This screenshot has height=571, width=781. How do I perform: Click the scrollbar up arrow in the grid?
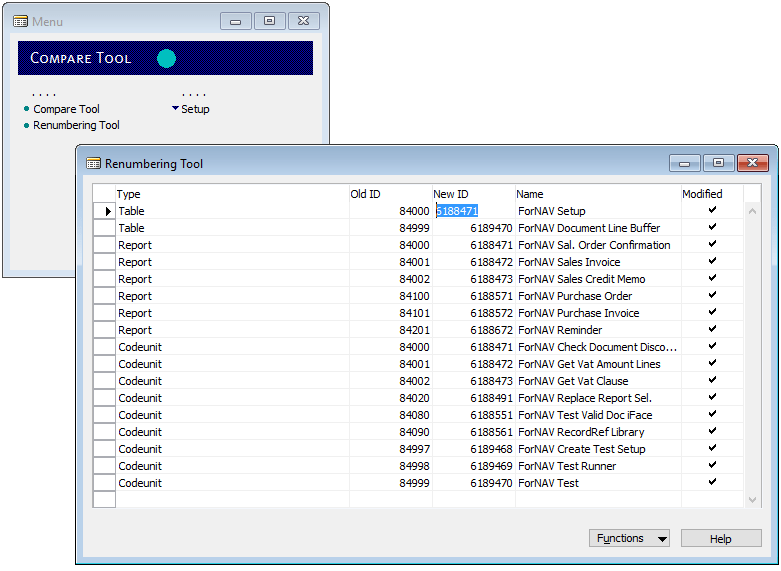point(753,211)
